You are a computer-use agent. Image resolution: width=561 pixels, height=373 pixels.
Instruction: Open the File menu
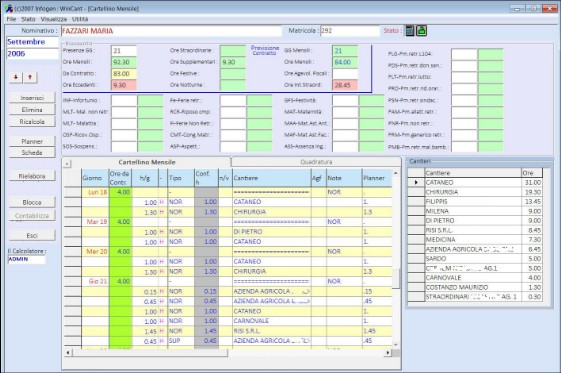click(11, 19)
